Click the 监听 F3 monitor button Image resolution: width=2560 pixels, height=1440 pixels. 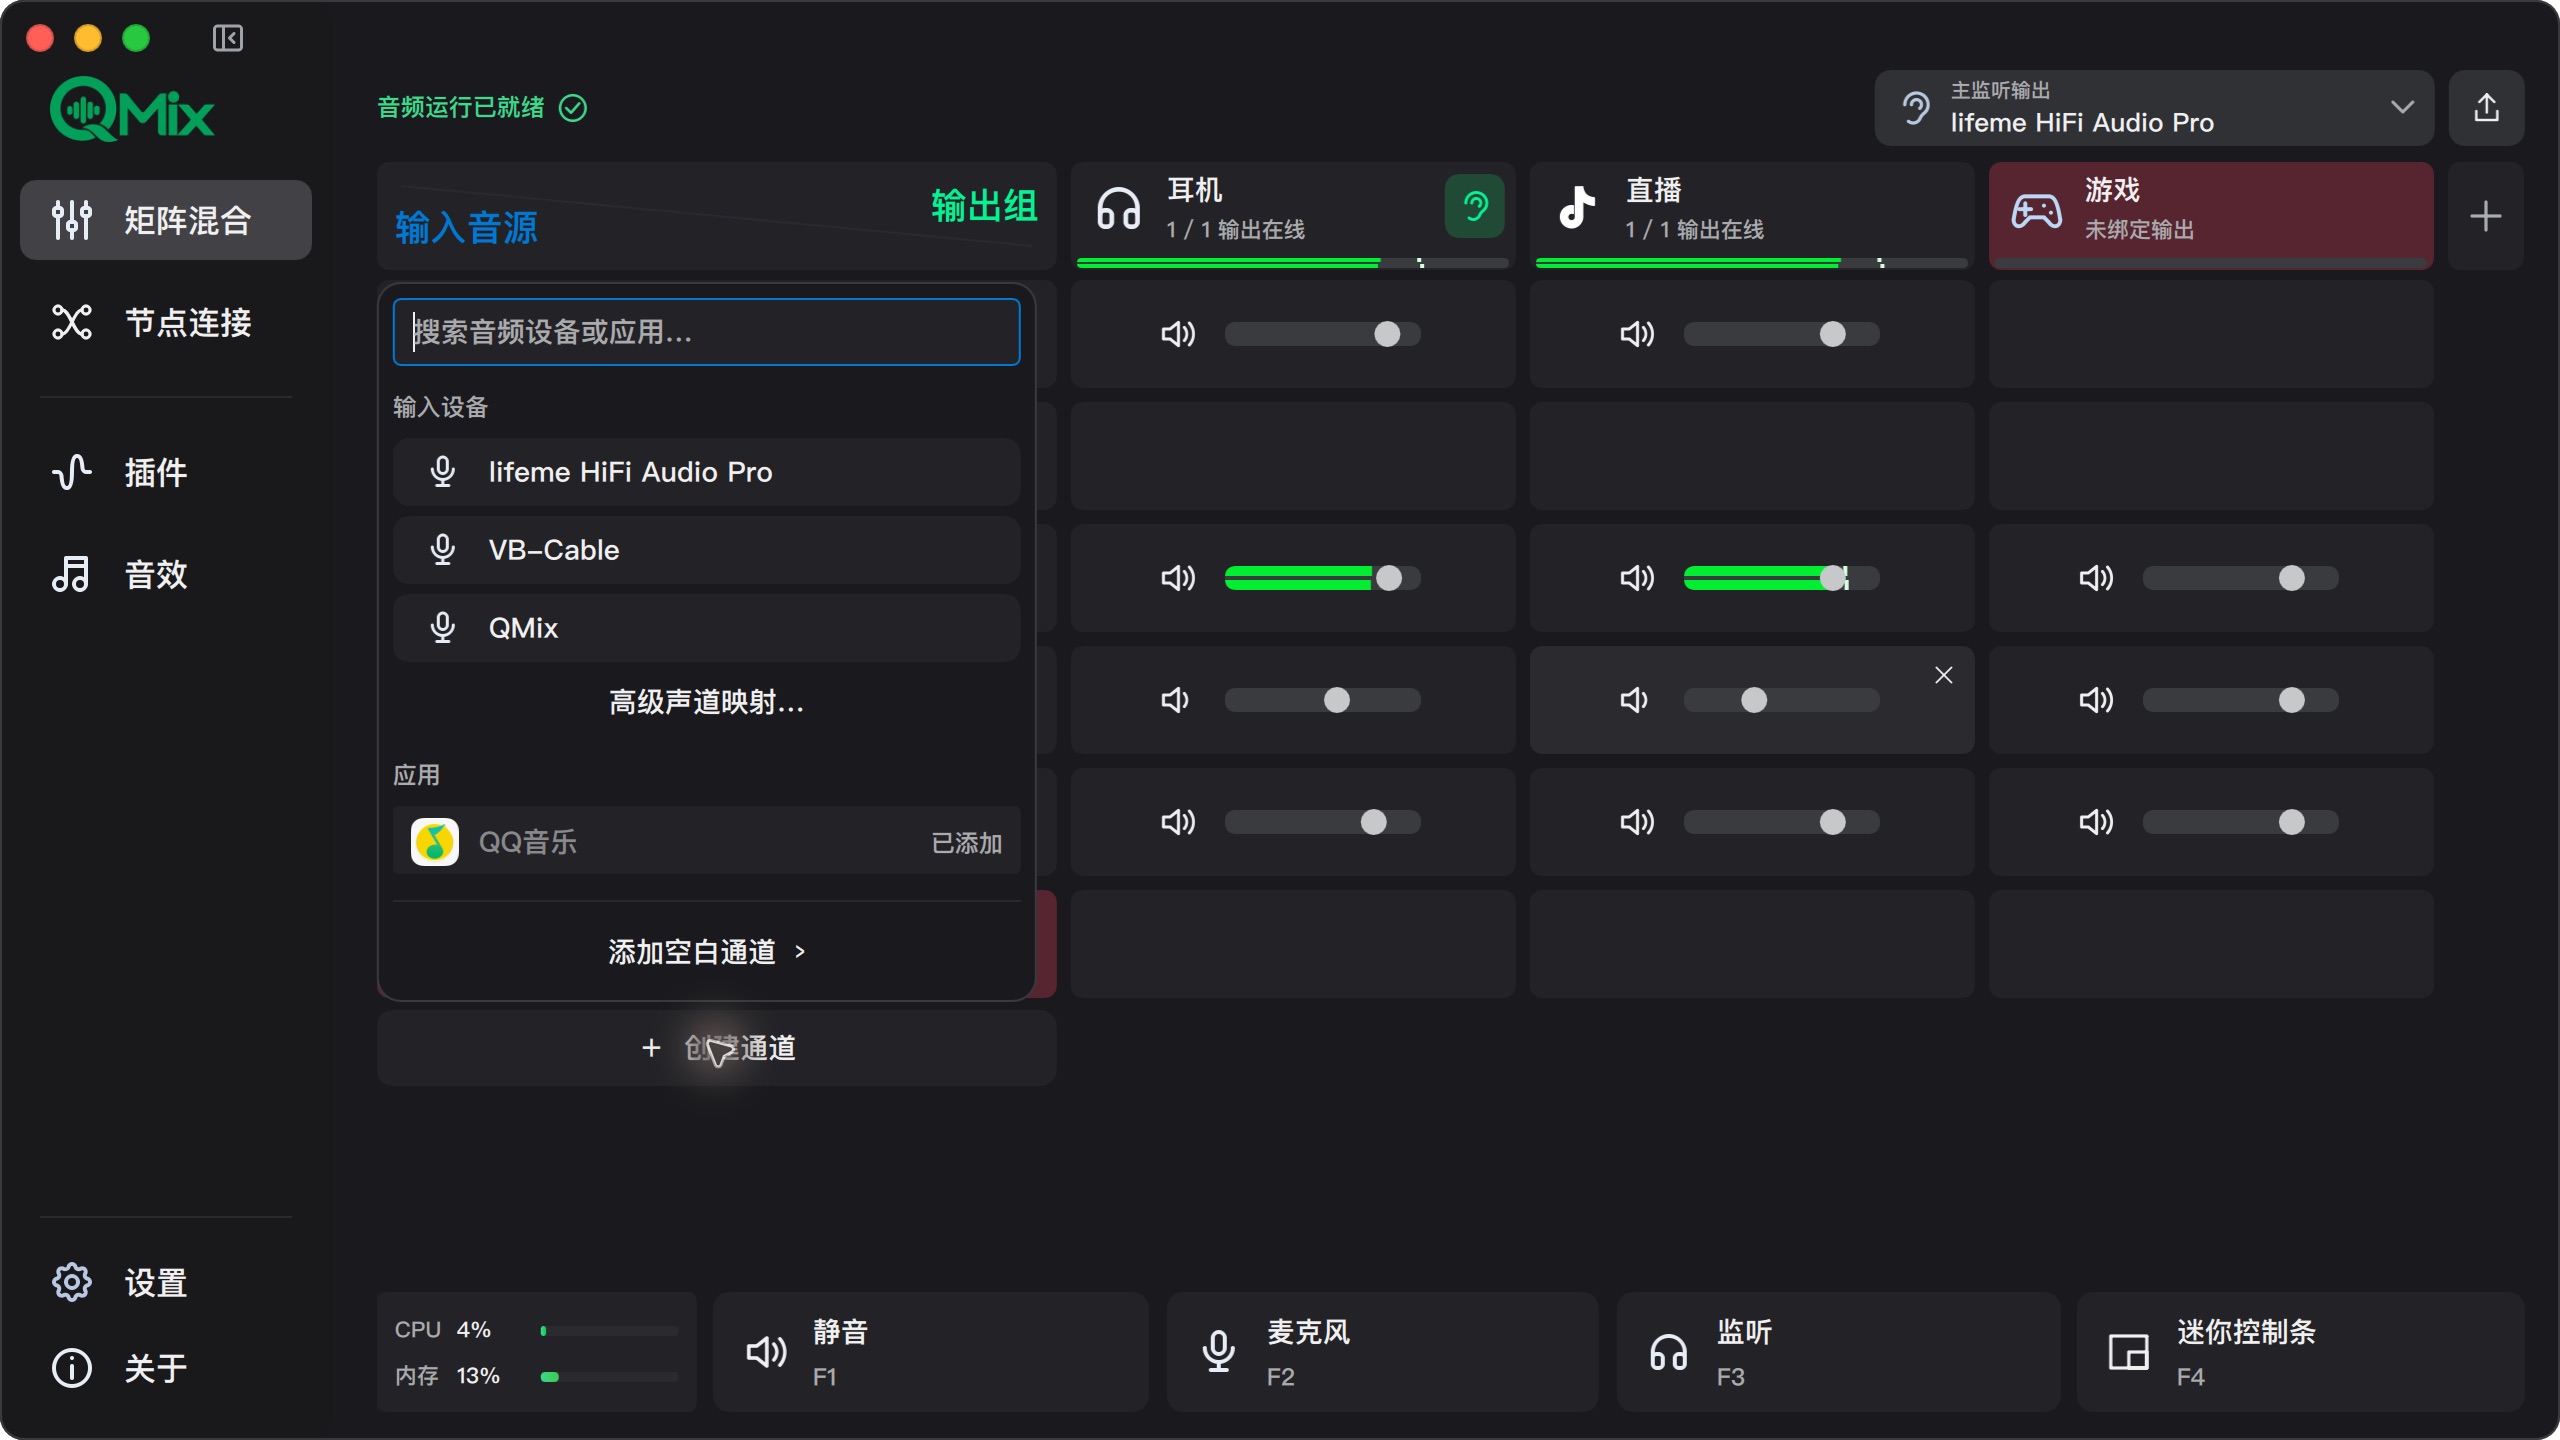1838,1352
